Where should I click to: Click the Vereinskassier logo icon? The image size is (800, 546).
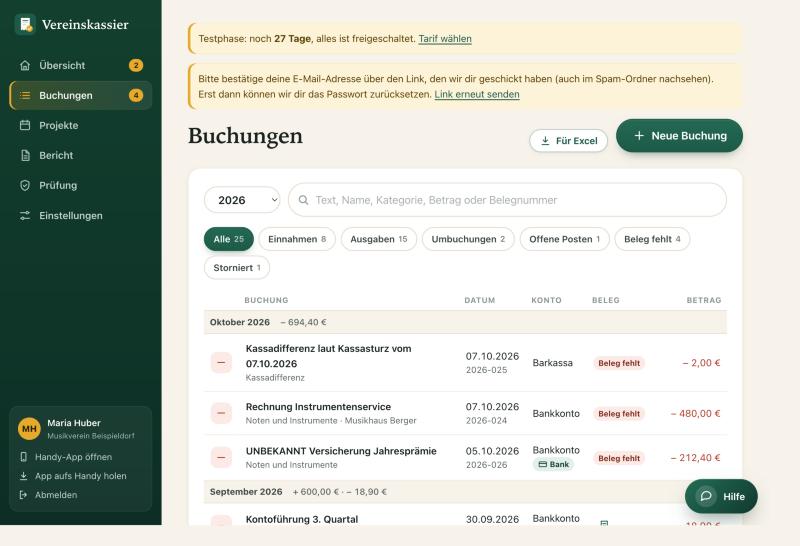tap(25, 24)
